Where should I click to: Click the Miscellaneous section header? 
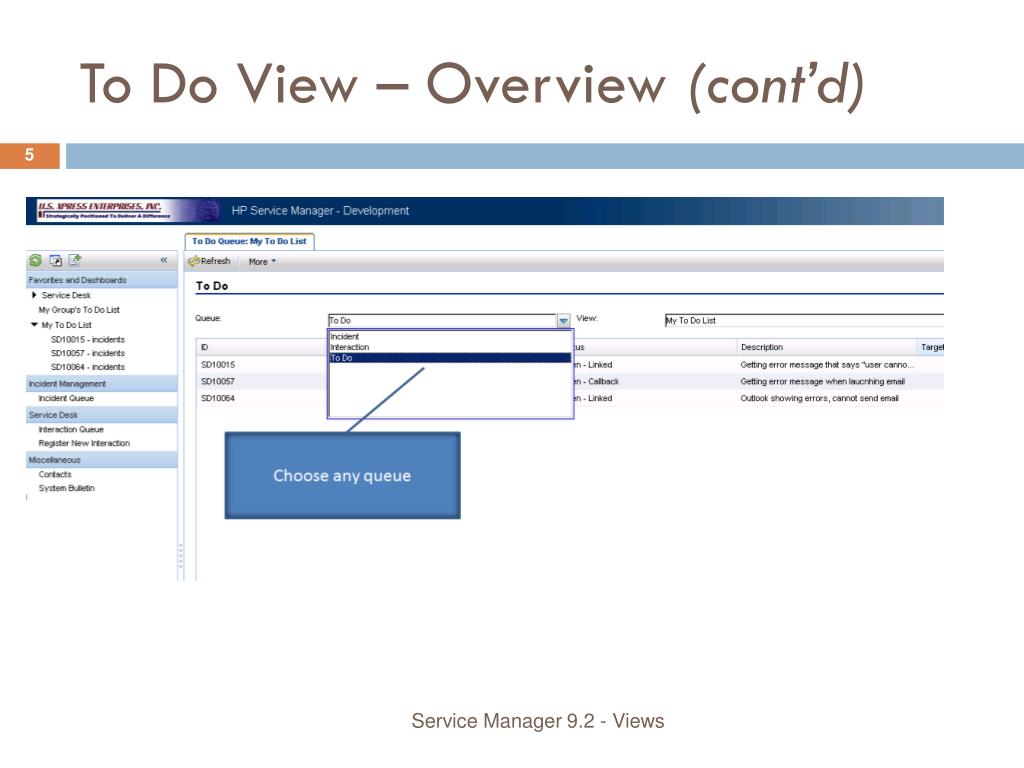click(x=102, y=460)
